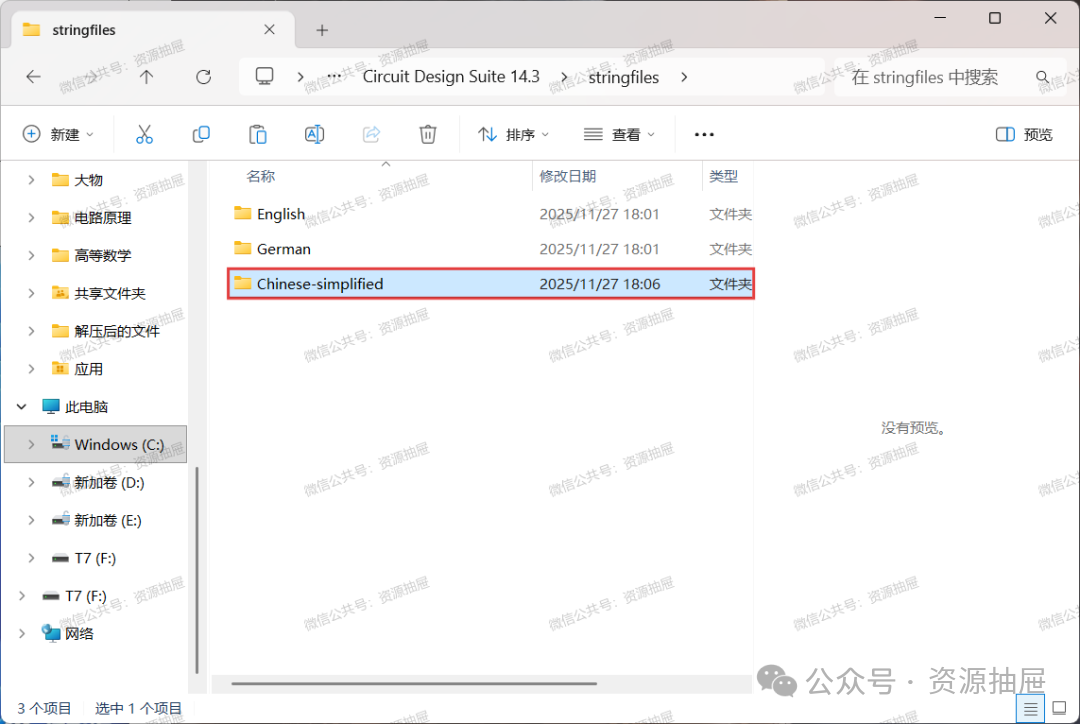Select 解压后的文件 folder in sidebar
The image size is (1080, 724).
116,331
